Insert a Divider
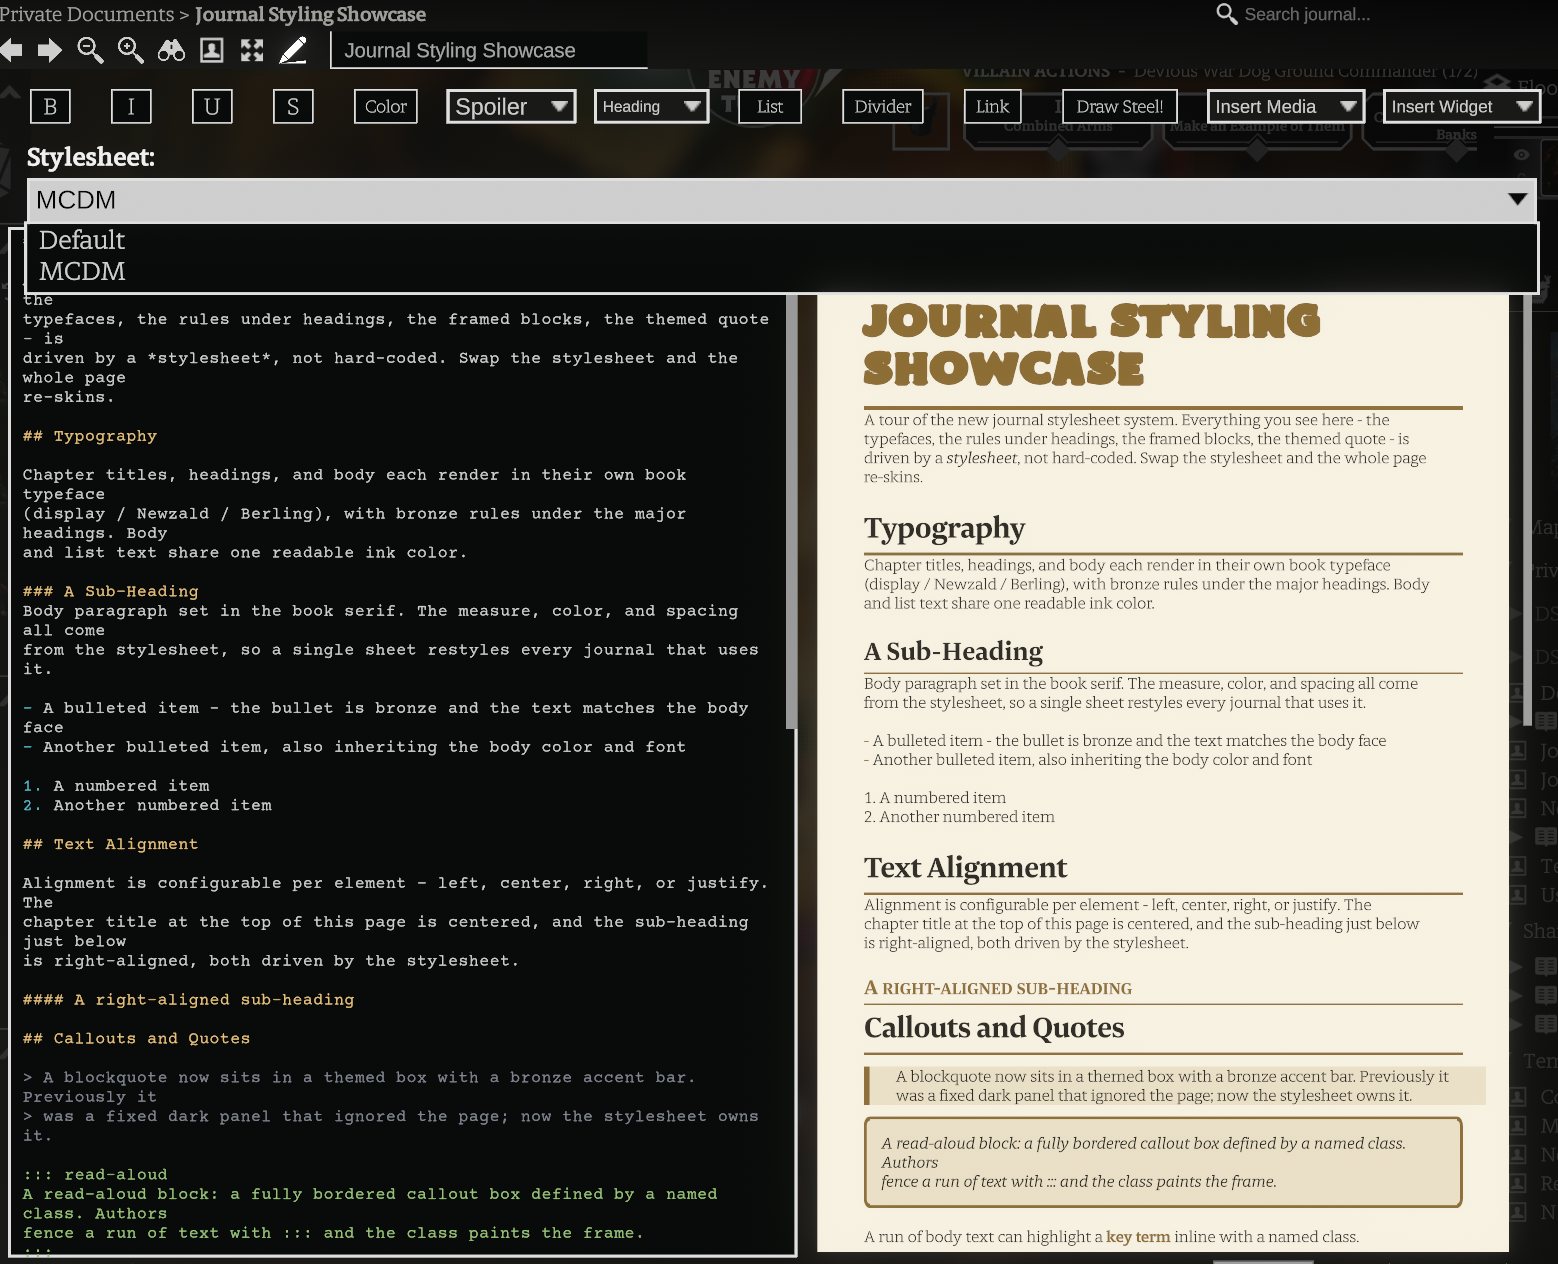Image resolution: width=1558 pixels, height=1264 pixels. pos(883,107)
